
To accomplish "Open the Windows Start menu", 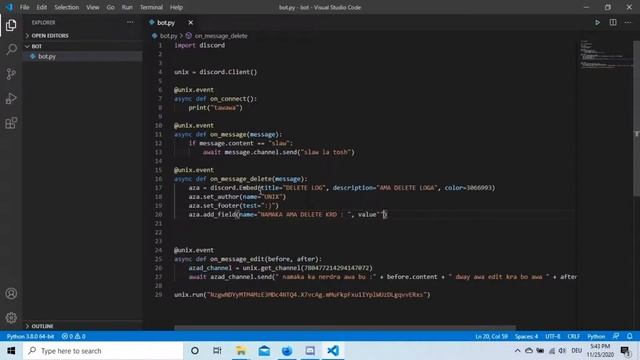I will click(x=11, y=351).
